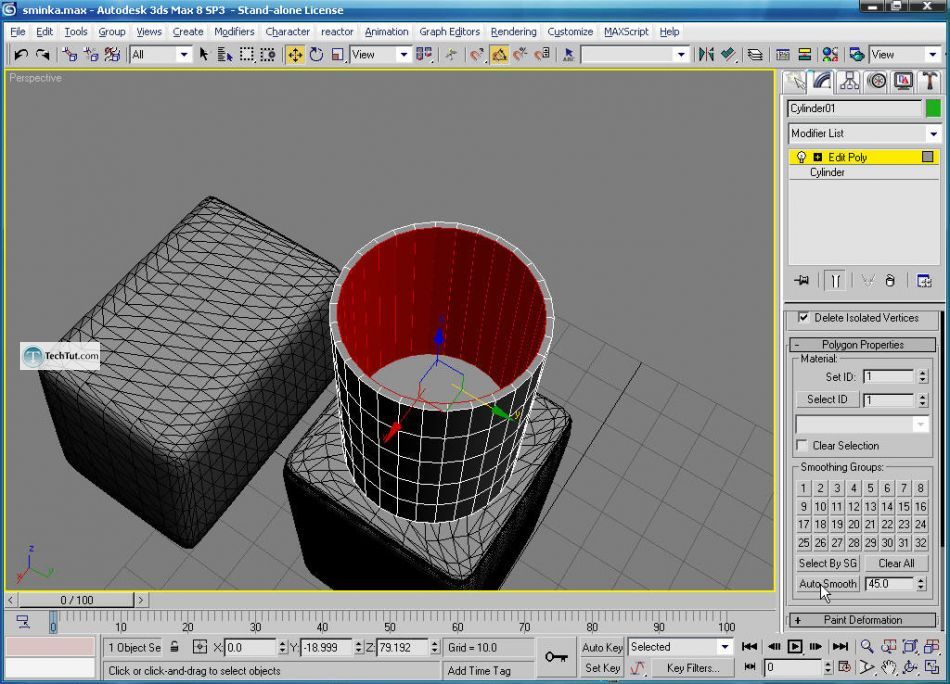
Task: Expand the Edit Poly sub-object tree
Action: point(817,157)
